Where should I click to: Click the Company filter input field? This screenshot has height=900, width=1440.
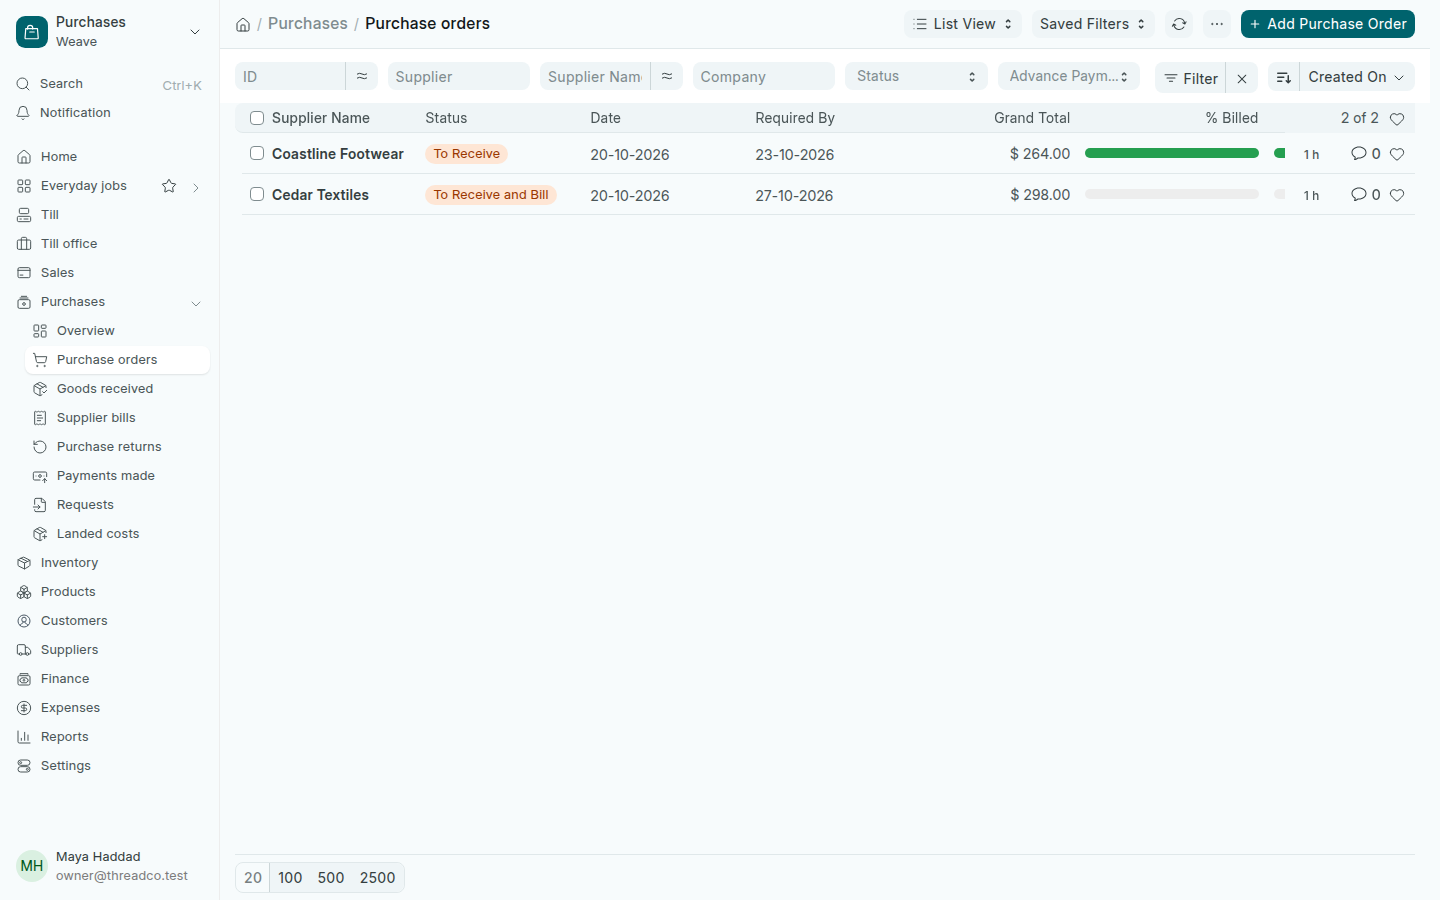tap(764, 76)
